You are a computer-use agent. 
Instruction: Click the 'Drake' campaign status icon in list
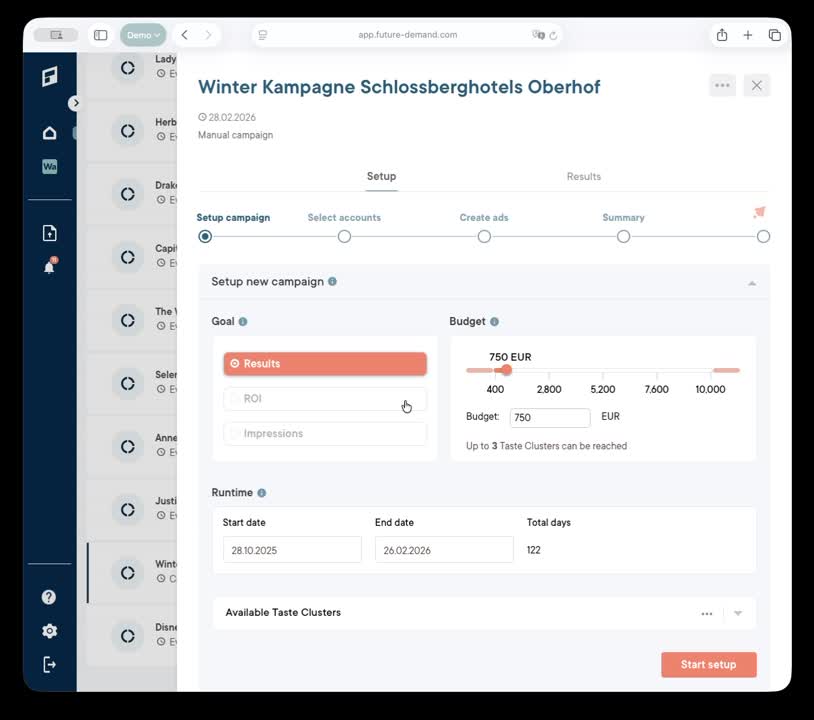(x=128, y=194)
